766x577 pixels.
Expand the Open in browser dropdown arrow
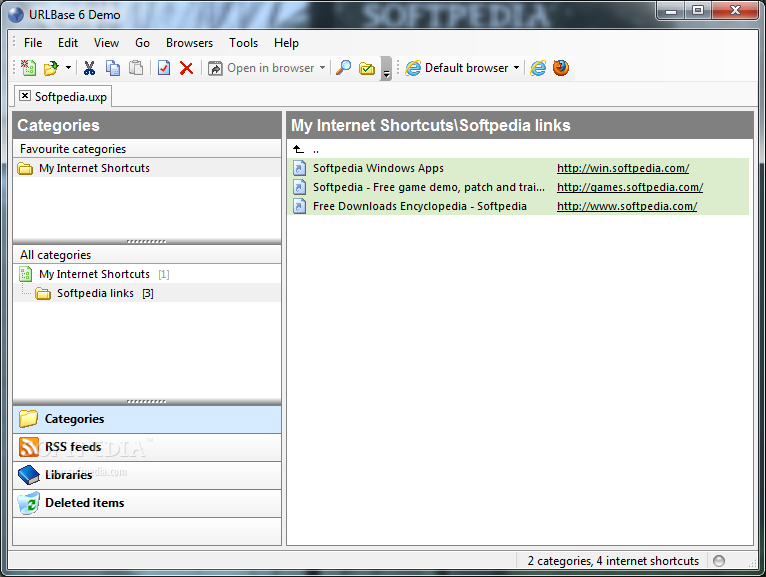pyautogui.click(x=322, y=68)
